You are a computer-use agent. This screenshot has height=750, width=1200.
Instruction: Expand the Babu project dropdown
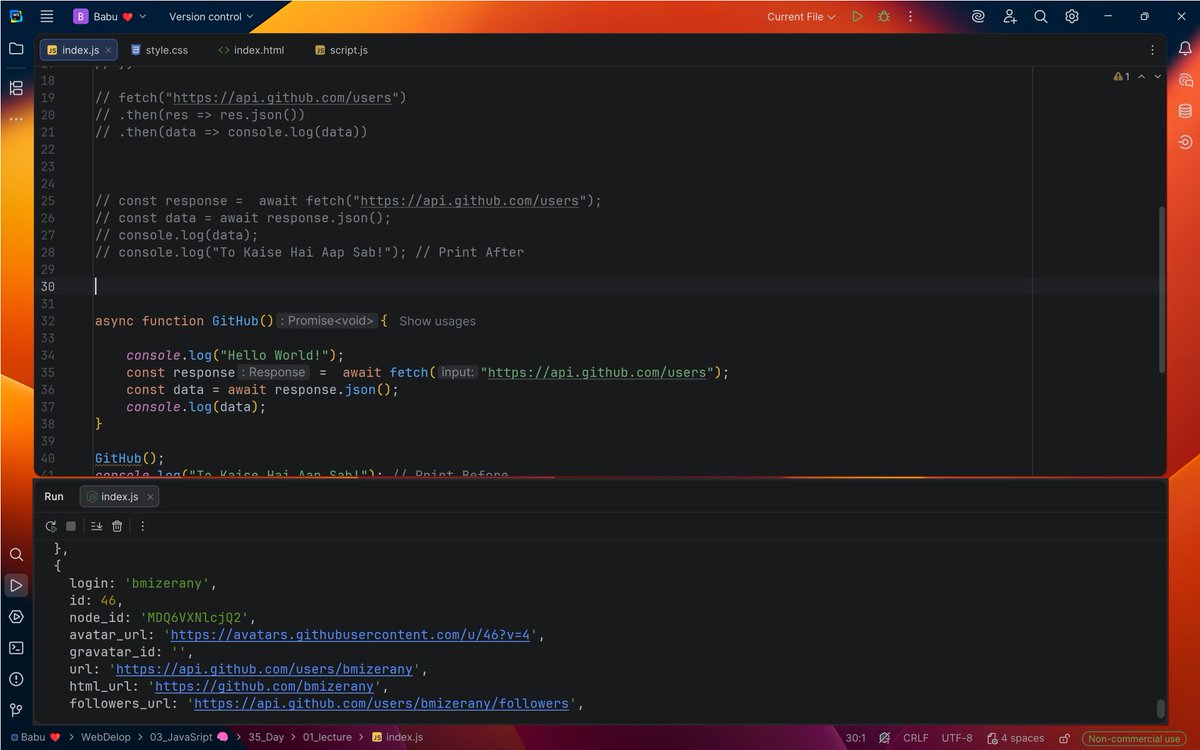pos(109,16)
